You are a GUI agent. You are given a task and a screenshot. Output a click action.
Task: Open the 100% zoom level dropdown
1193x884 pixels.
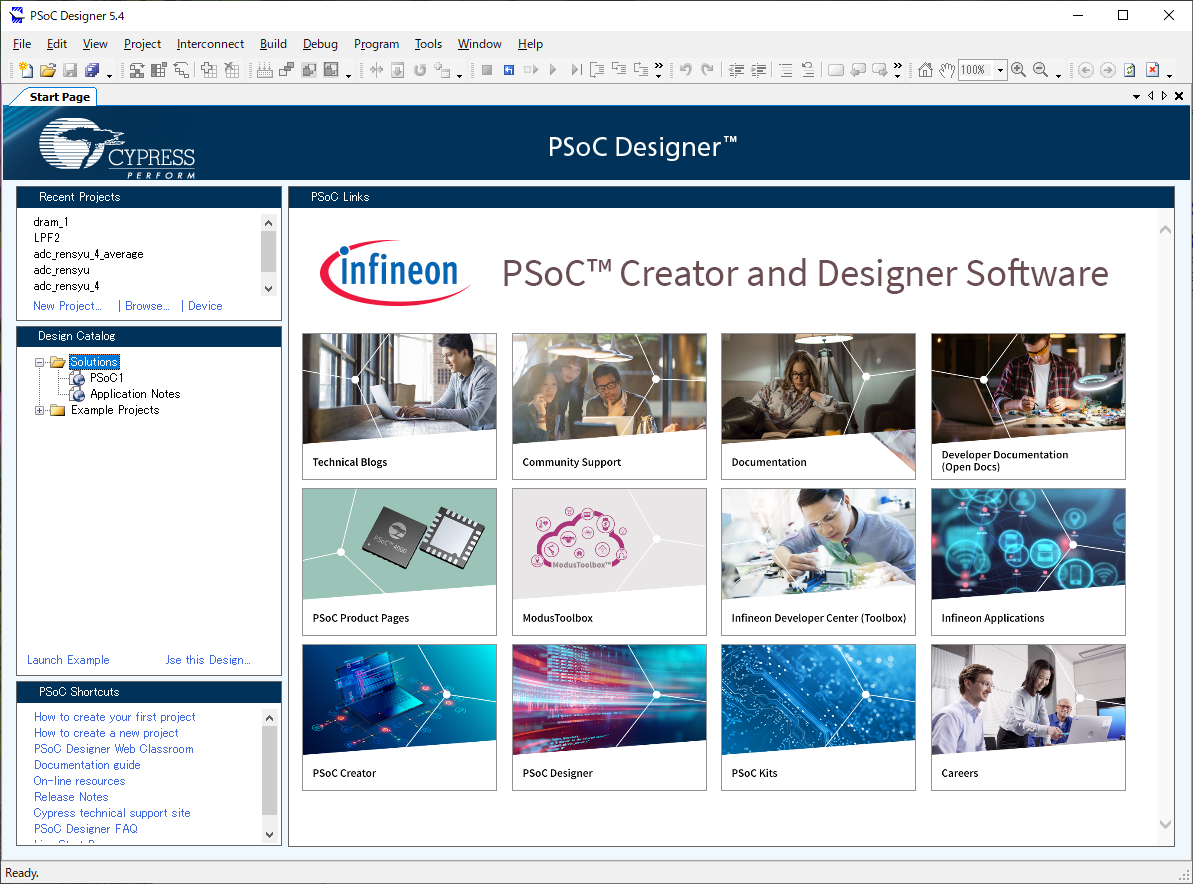[1001, 70]
